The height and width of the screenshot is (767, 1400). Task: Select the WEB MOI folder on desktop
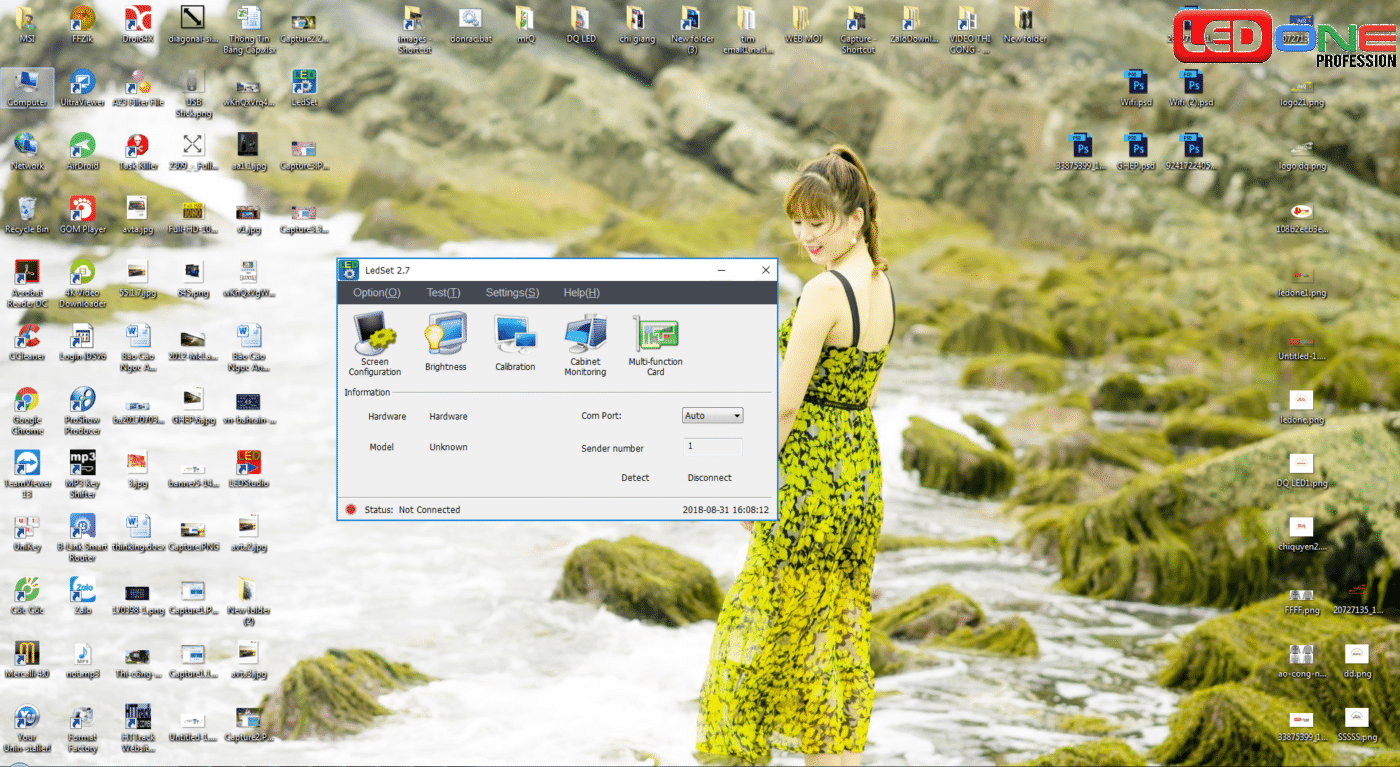tap(802, 25)
